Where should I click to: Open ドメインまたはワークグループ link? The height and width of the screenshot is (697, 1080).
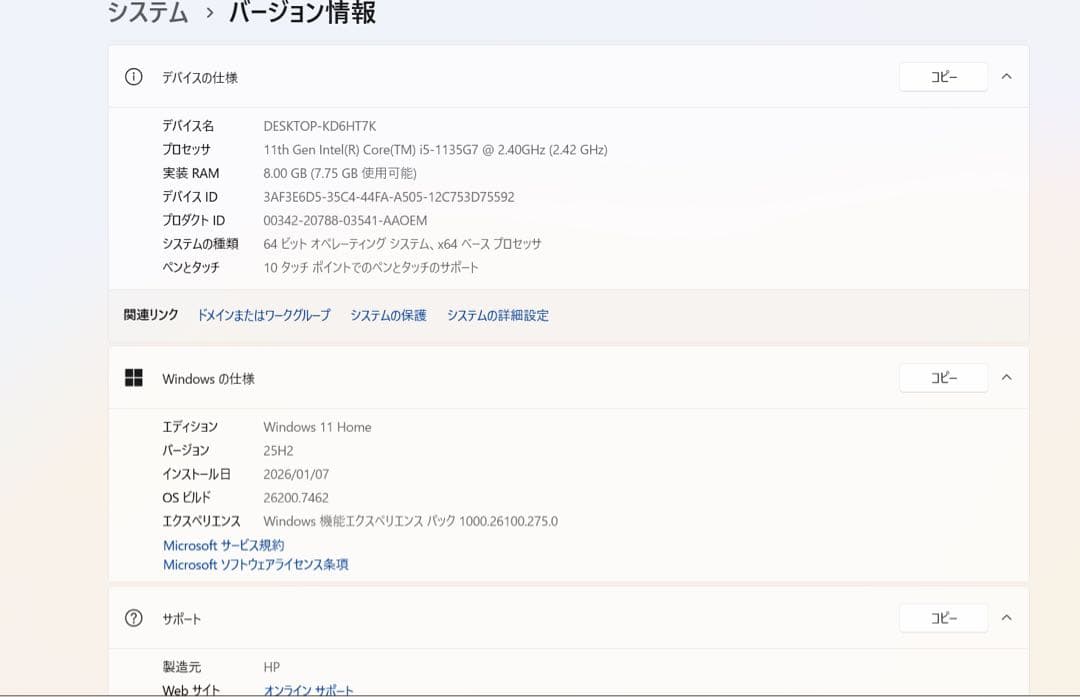click(x=264, y=315)
